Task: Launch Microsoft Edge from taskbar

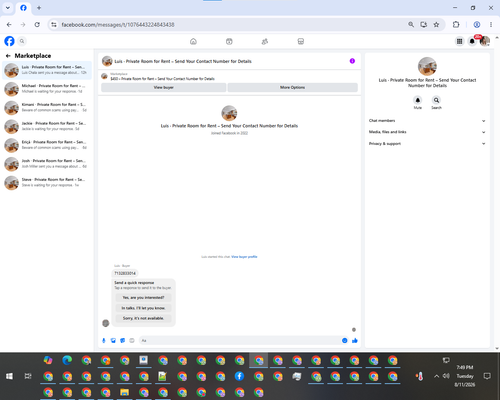Action: (67, 360)
